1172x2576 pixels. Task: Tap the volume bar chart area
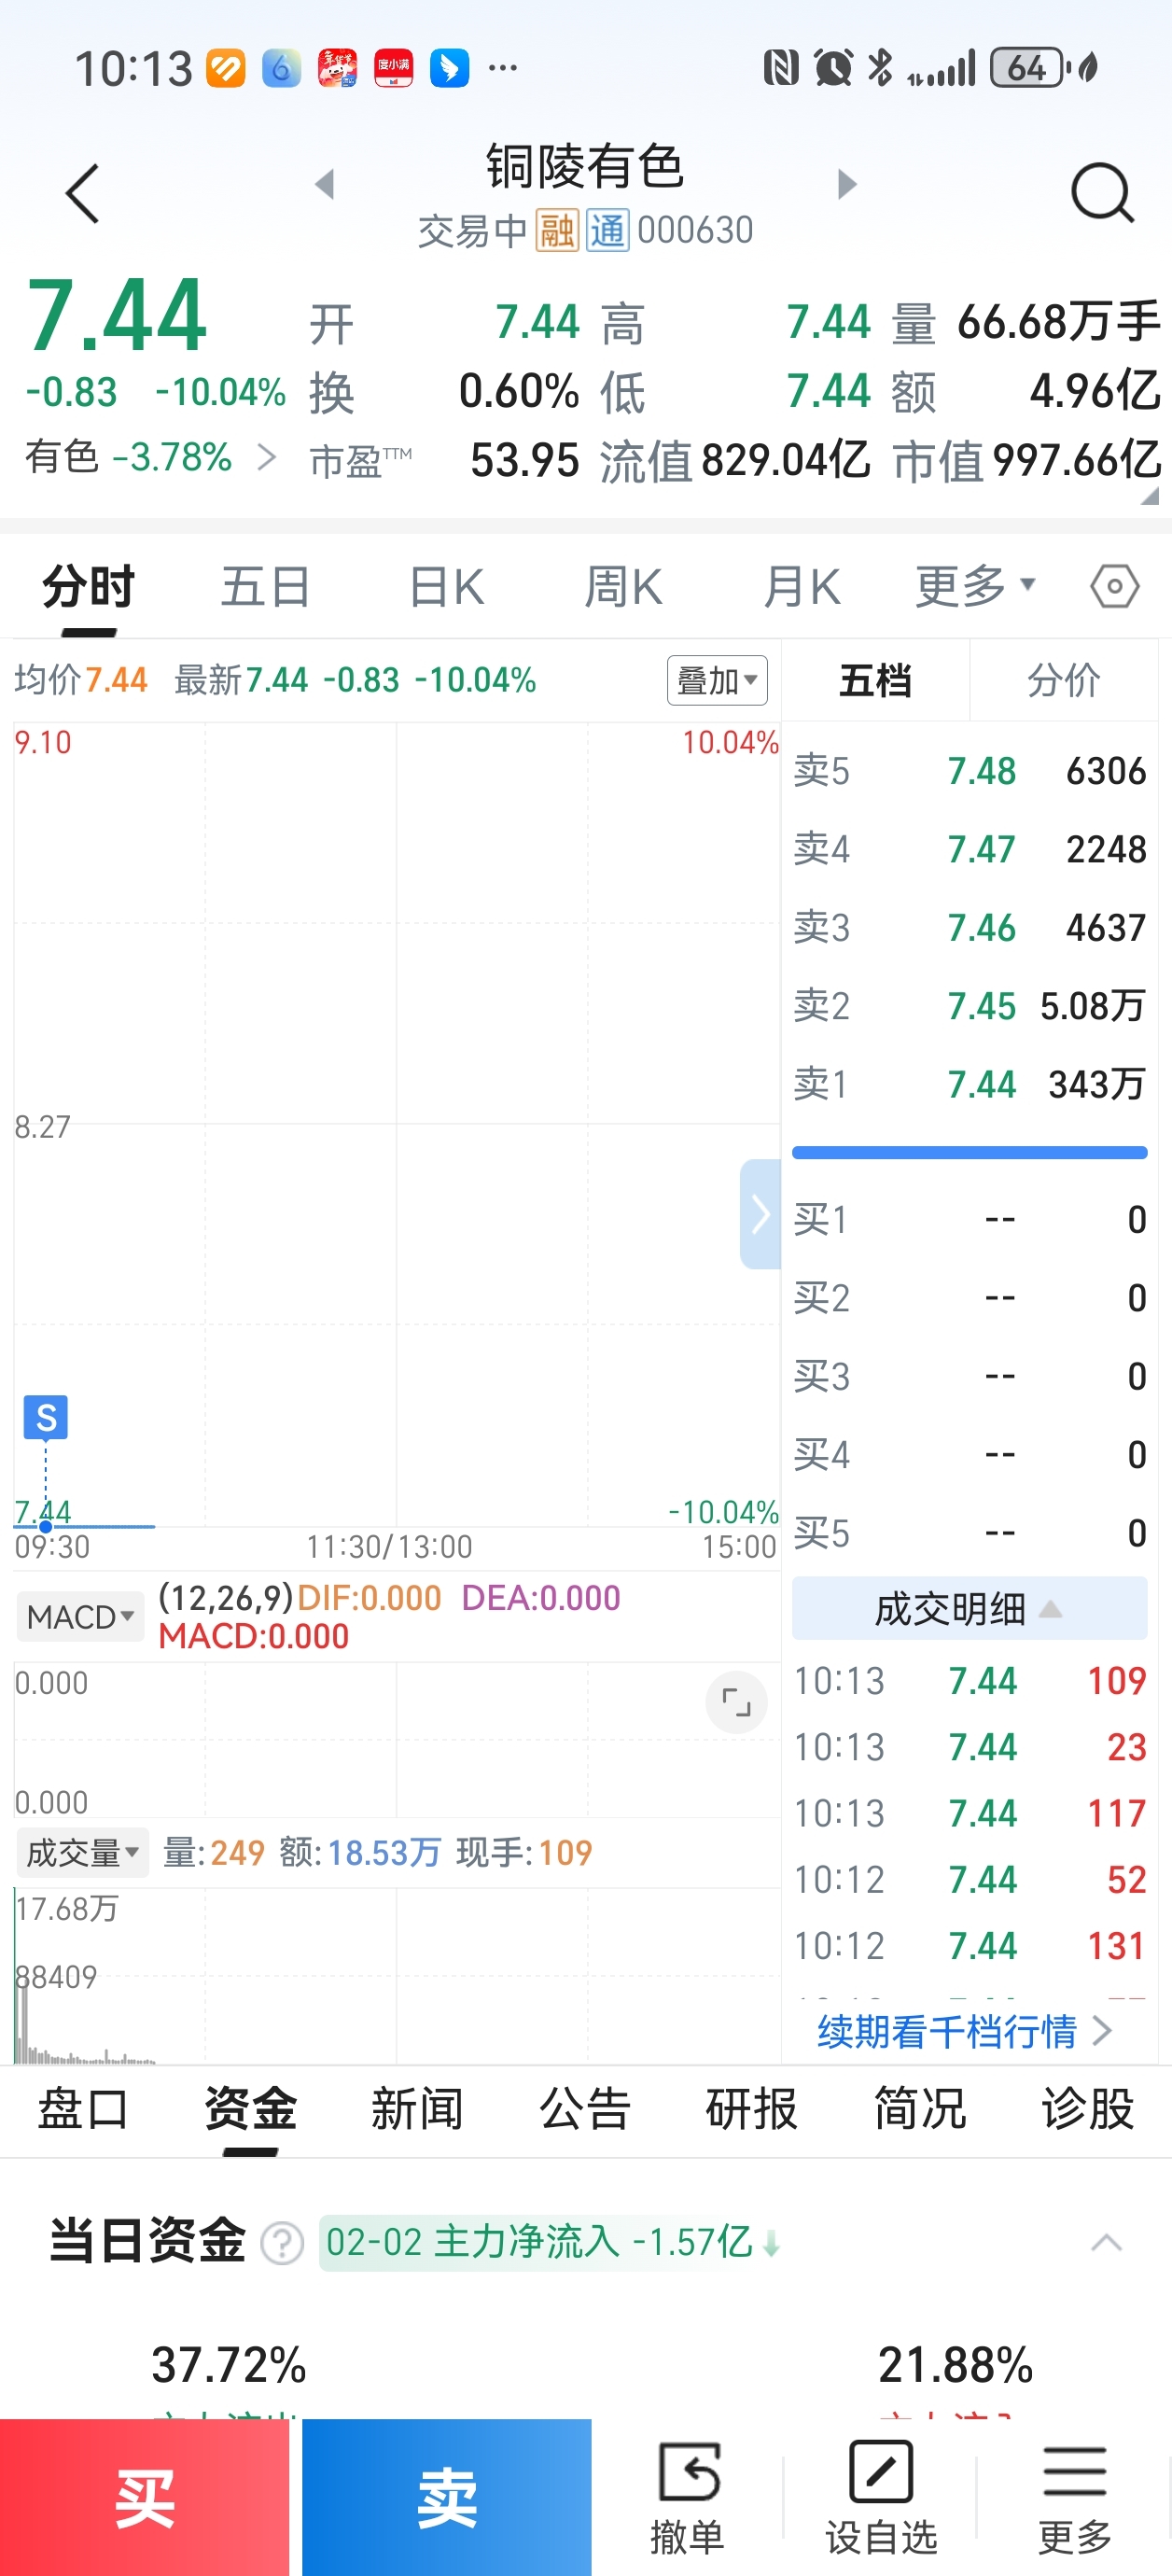(x=396, y=1975)
